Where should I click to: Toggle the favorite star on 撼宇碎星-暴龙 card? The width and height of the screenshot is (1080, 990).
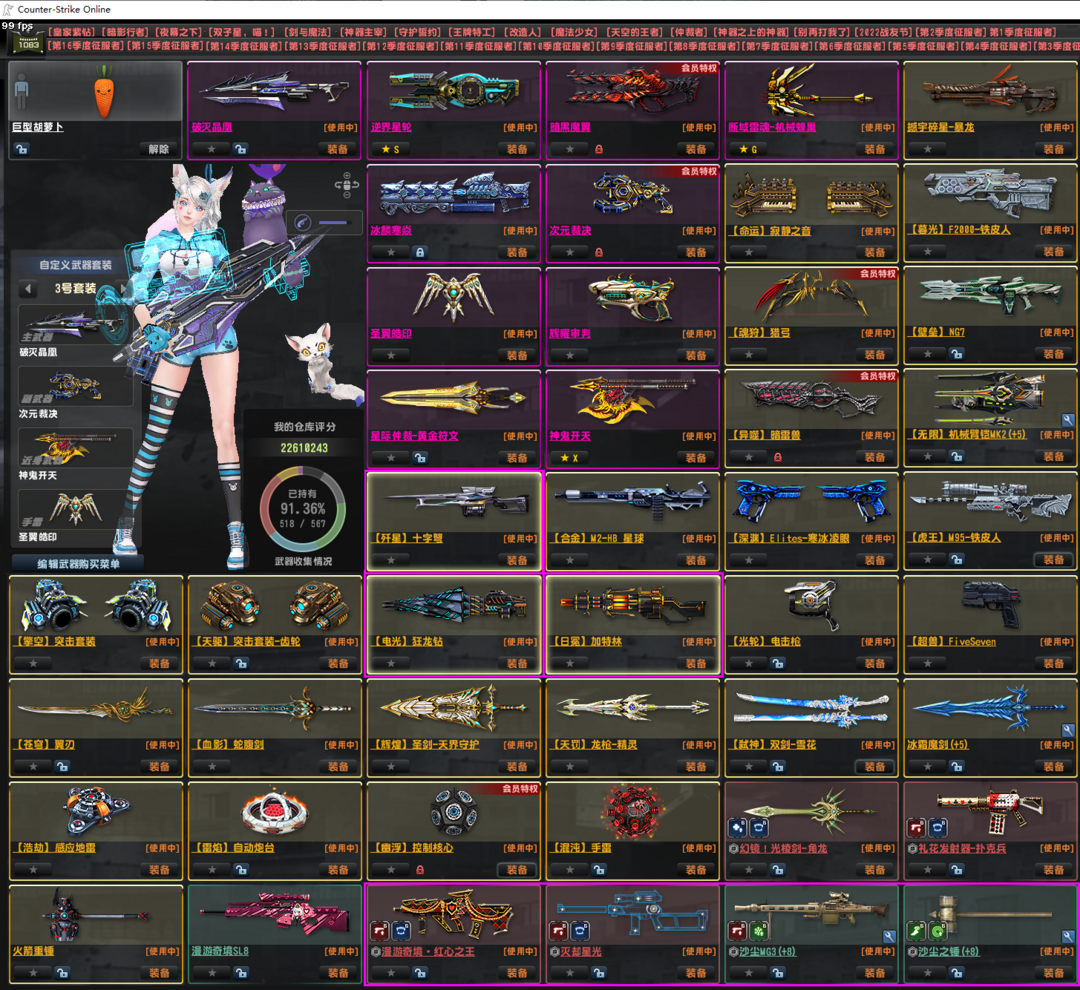tap(928, 149)
